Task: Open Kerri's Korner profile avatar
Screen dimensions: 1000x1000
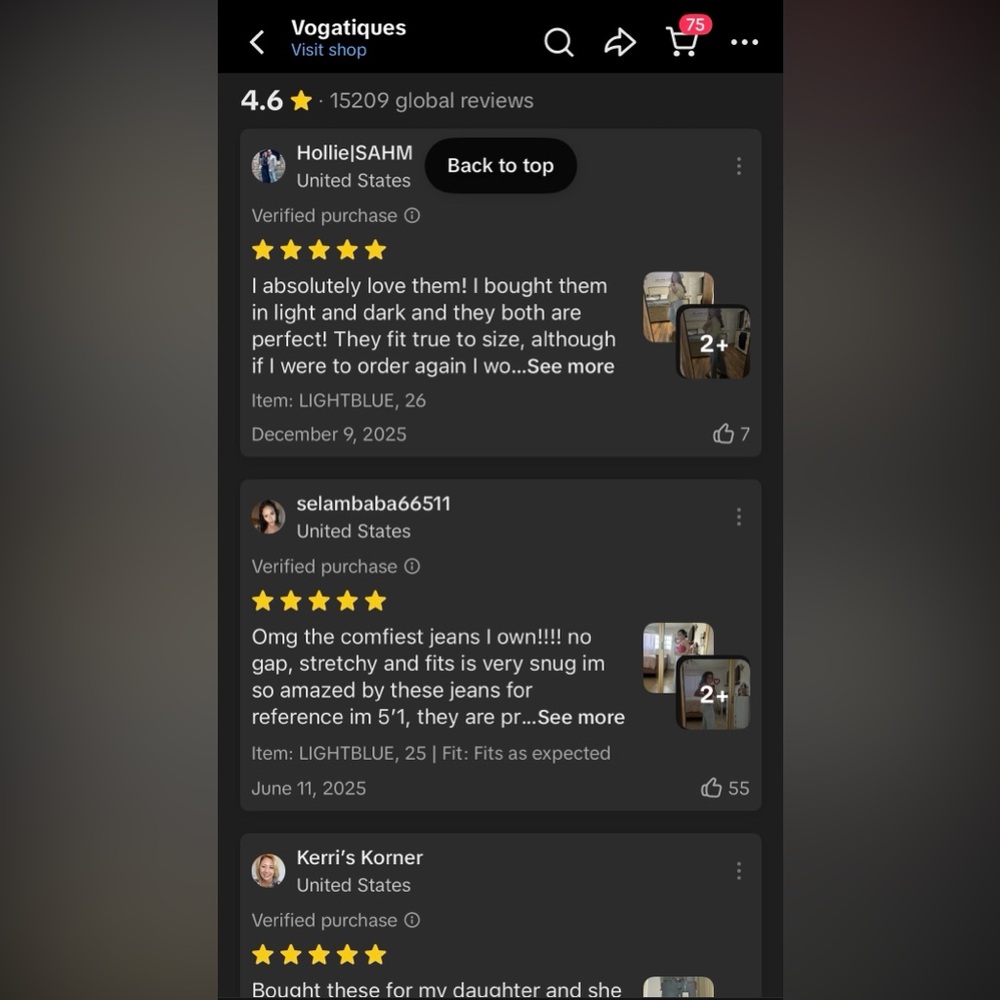Action: click(x=268, y=871)
